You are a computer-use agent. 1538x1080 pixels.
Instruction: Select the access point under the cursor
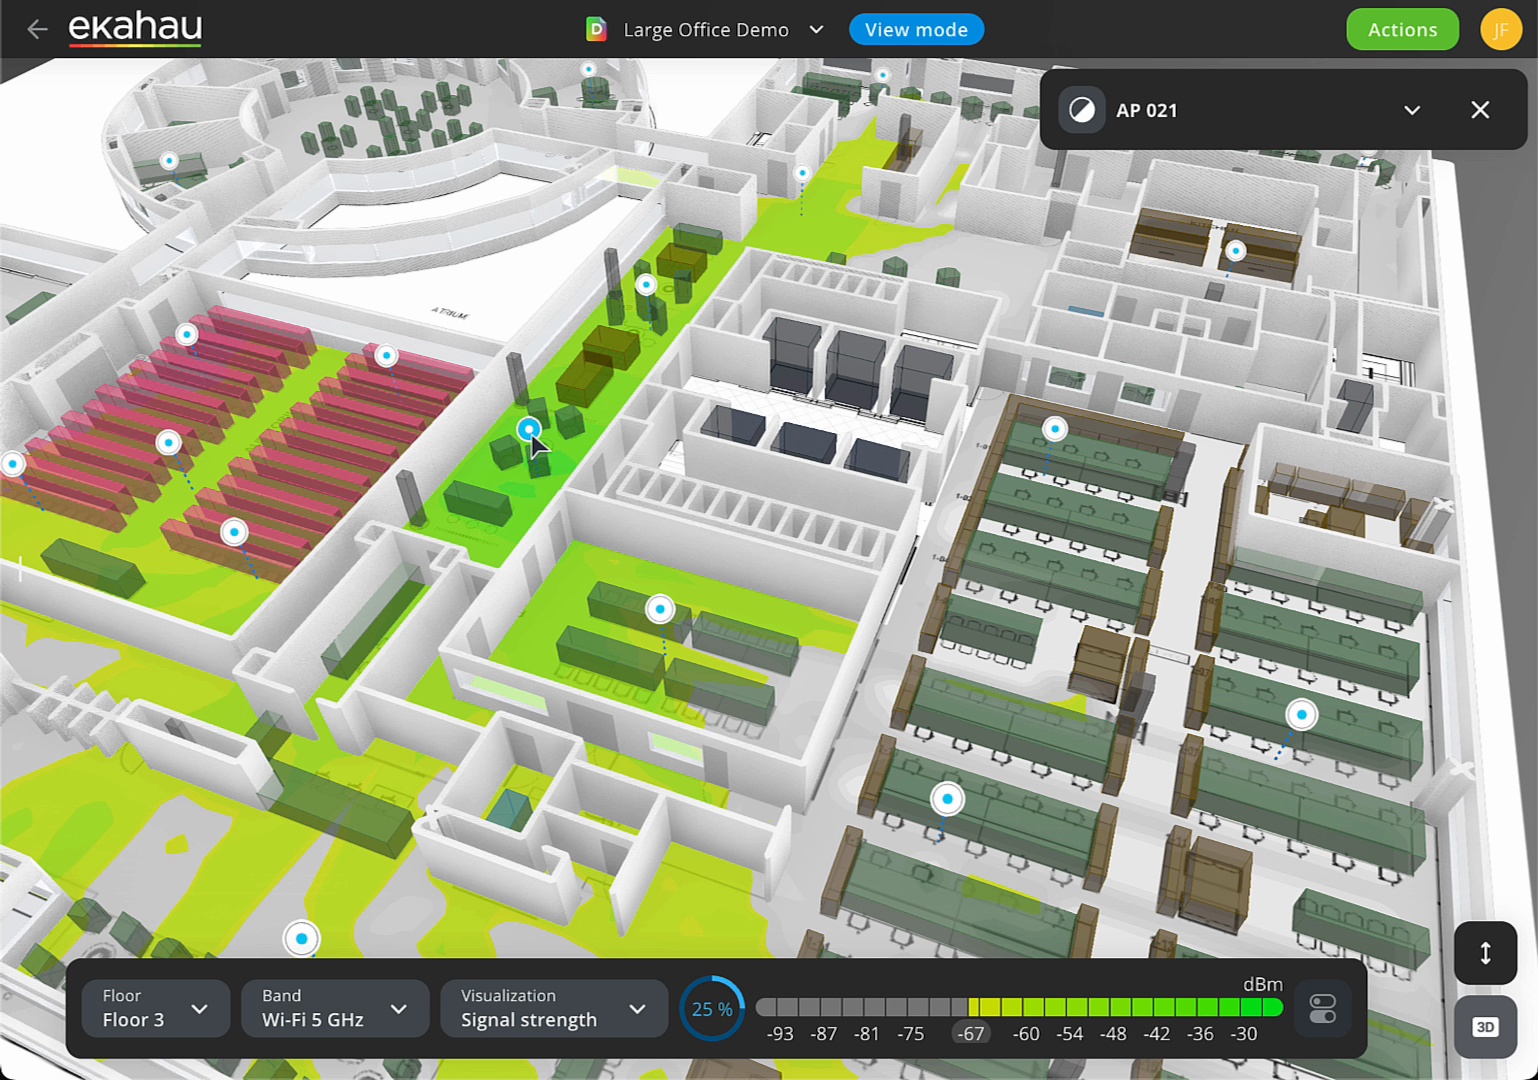pos(529,430)
